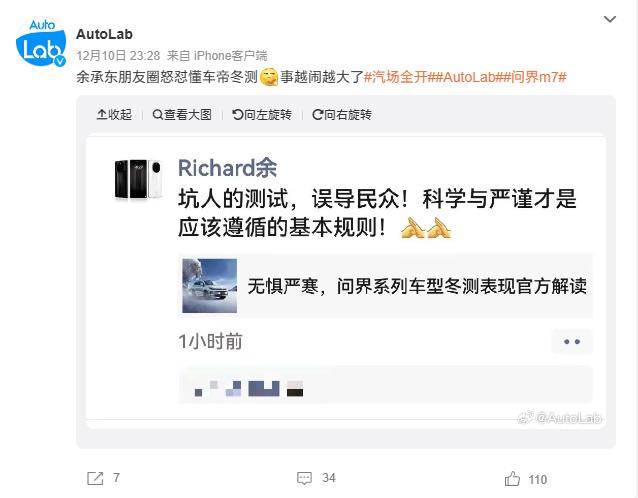638x498 pixels.
Task: Click the 来自 iPhone客户端 source text
Action: coord(217,56)
